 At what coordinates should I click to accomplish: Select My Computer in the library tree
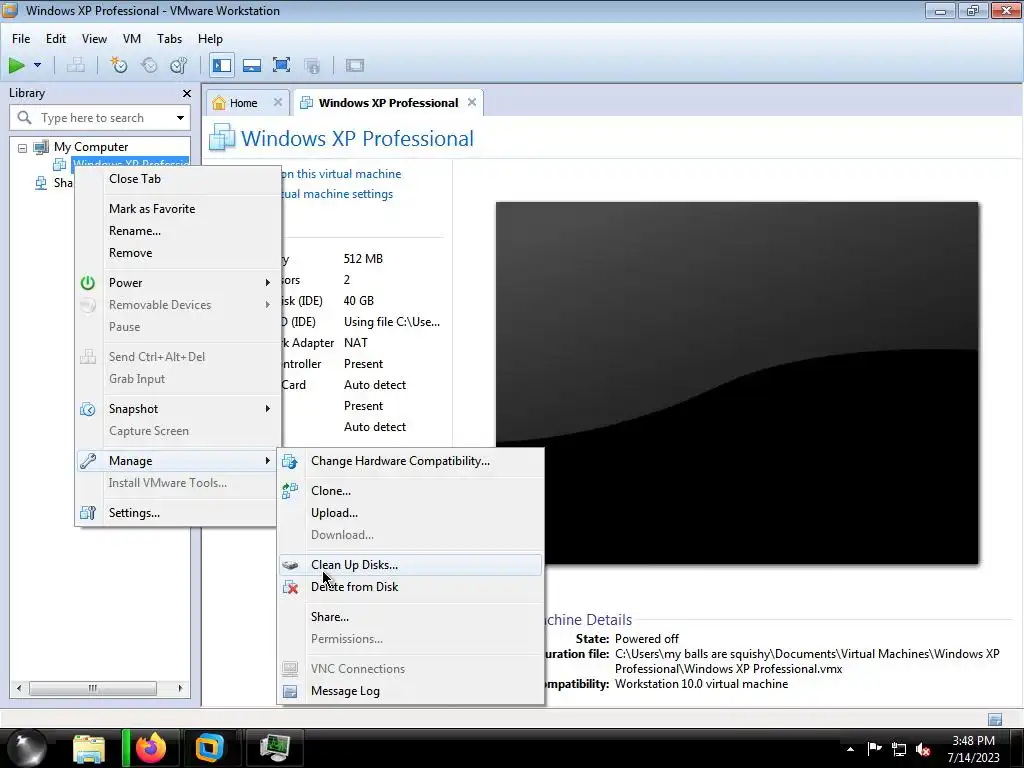(x=91, y=147)
